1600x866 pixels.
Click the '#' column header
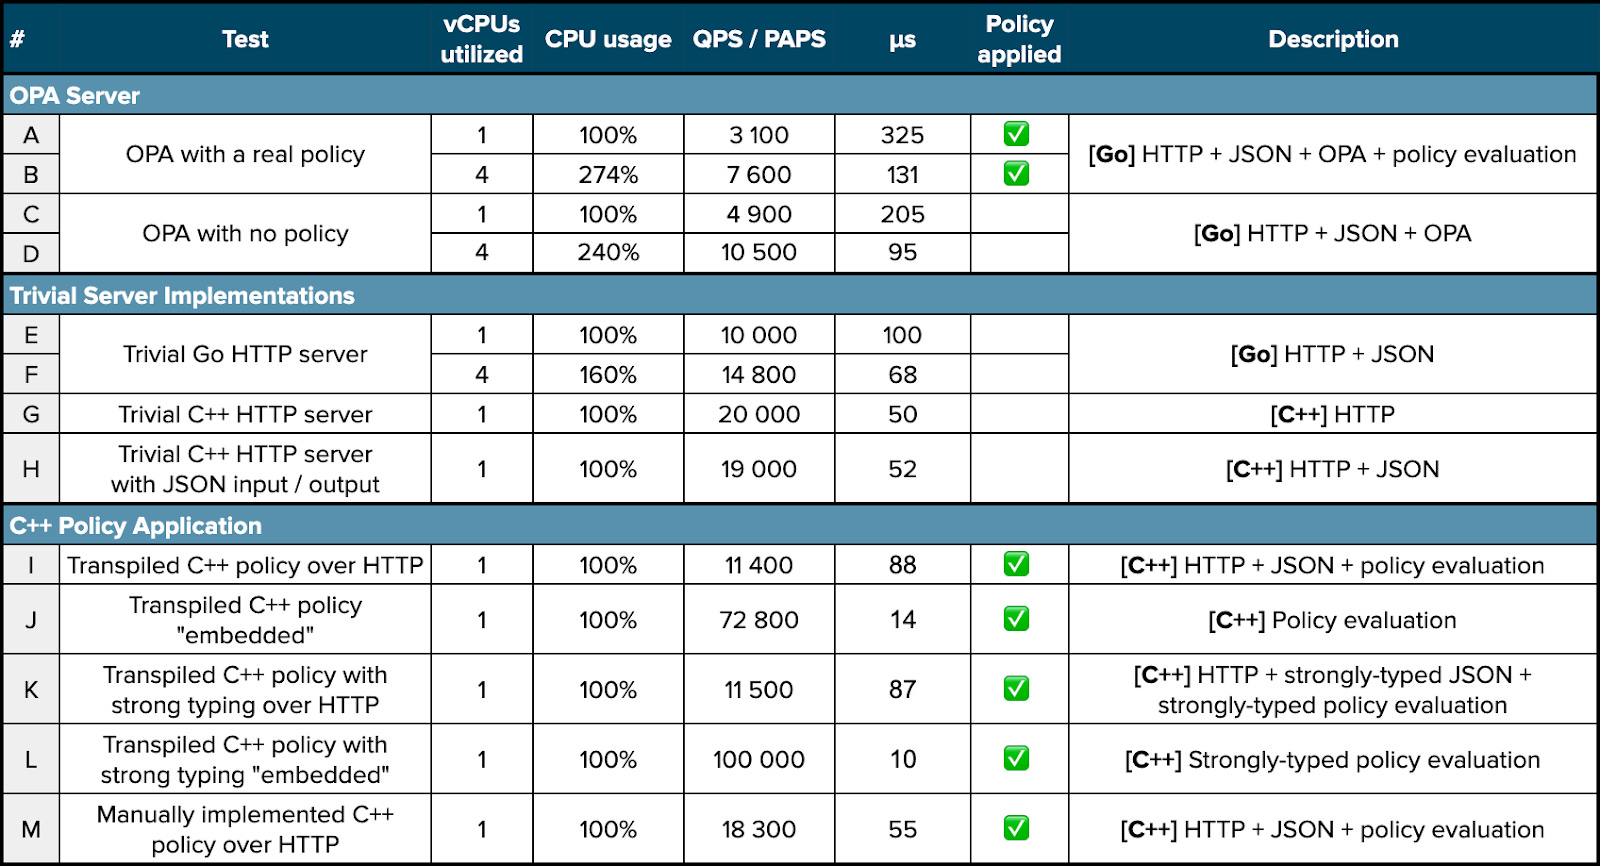[17, 39]
